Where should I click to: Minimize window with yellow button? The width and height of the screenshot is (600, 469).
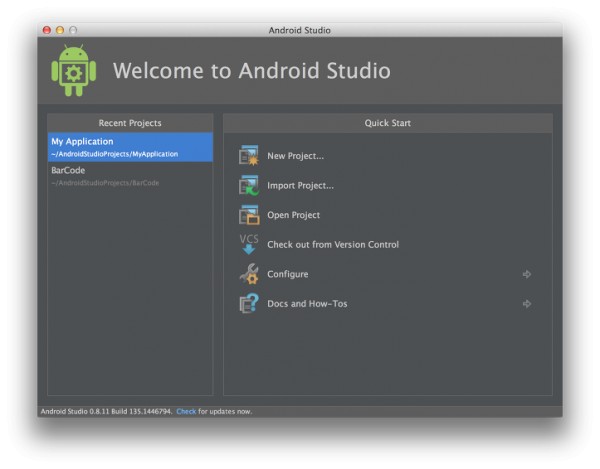[60, 30]
